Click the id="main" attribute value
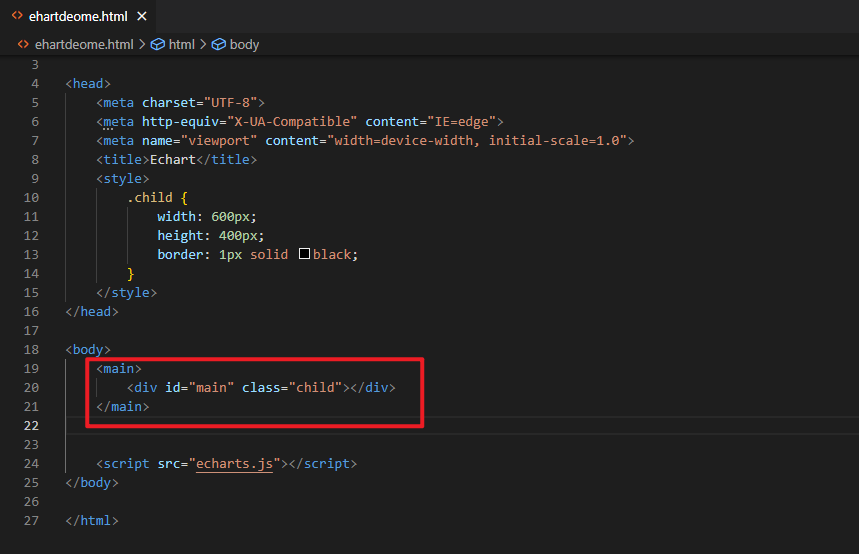 tap(210, 388)
